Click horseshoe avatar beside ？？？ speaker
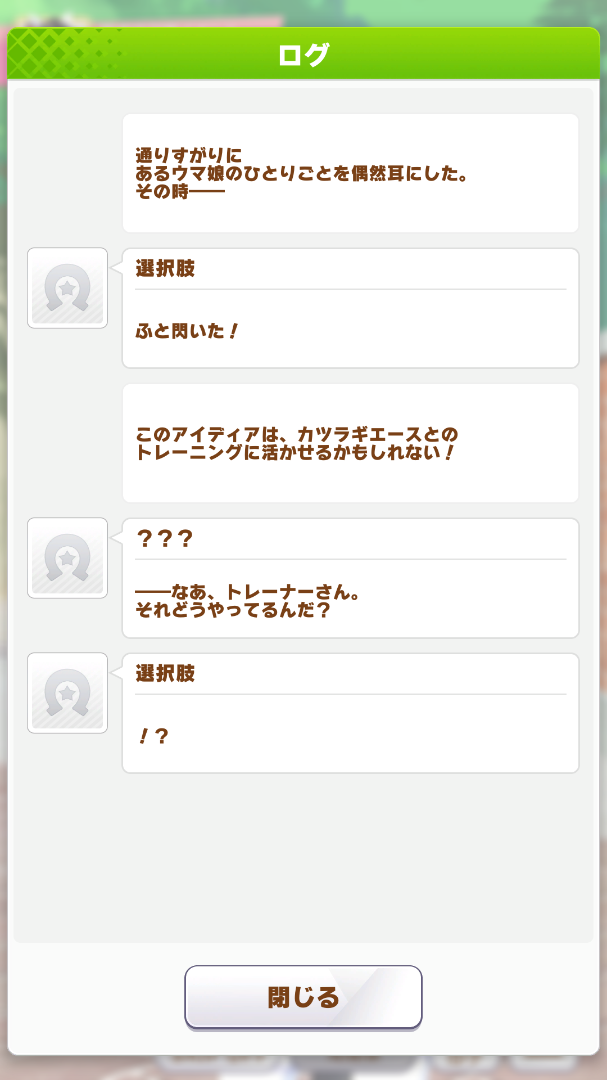This screenshot has width=607, height=1080. [x=67, y=558]
